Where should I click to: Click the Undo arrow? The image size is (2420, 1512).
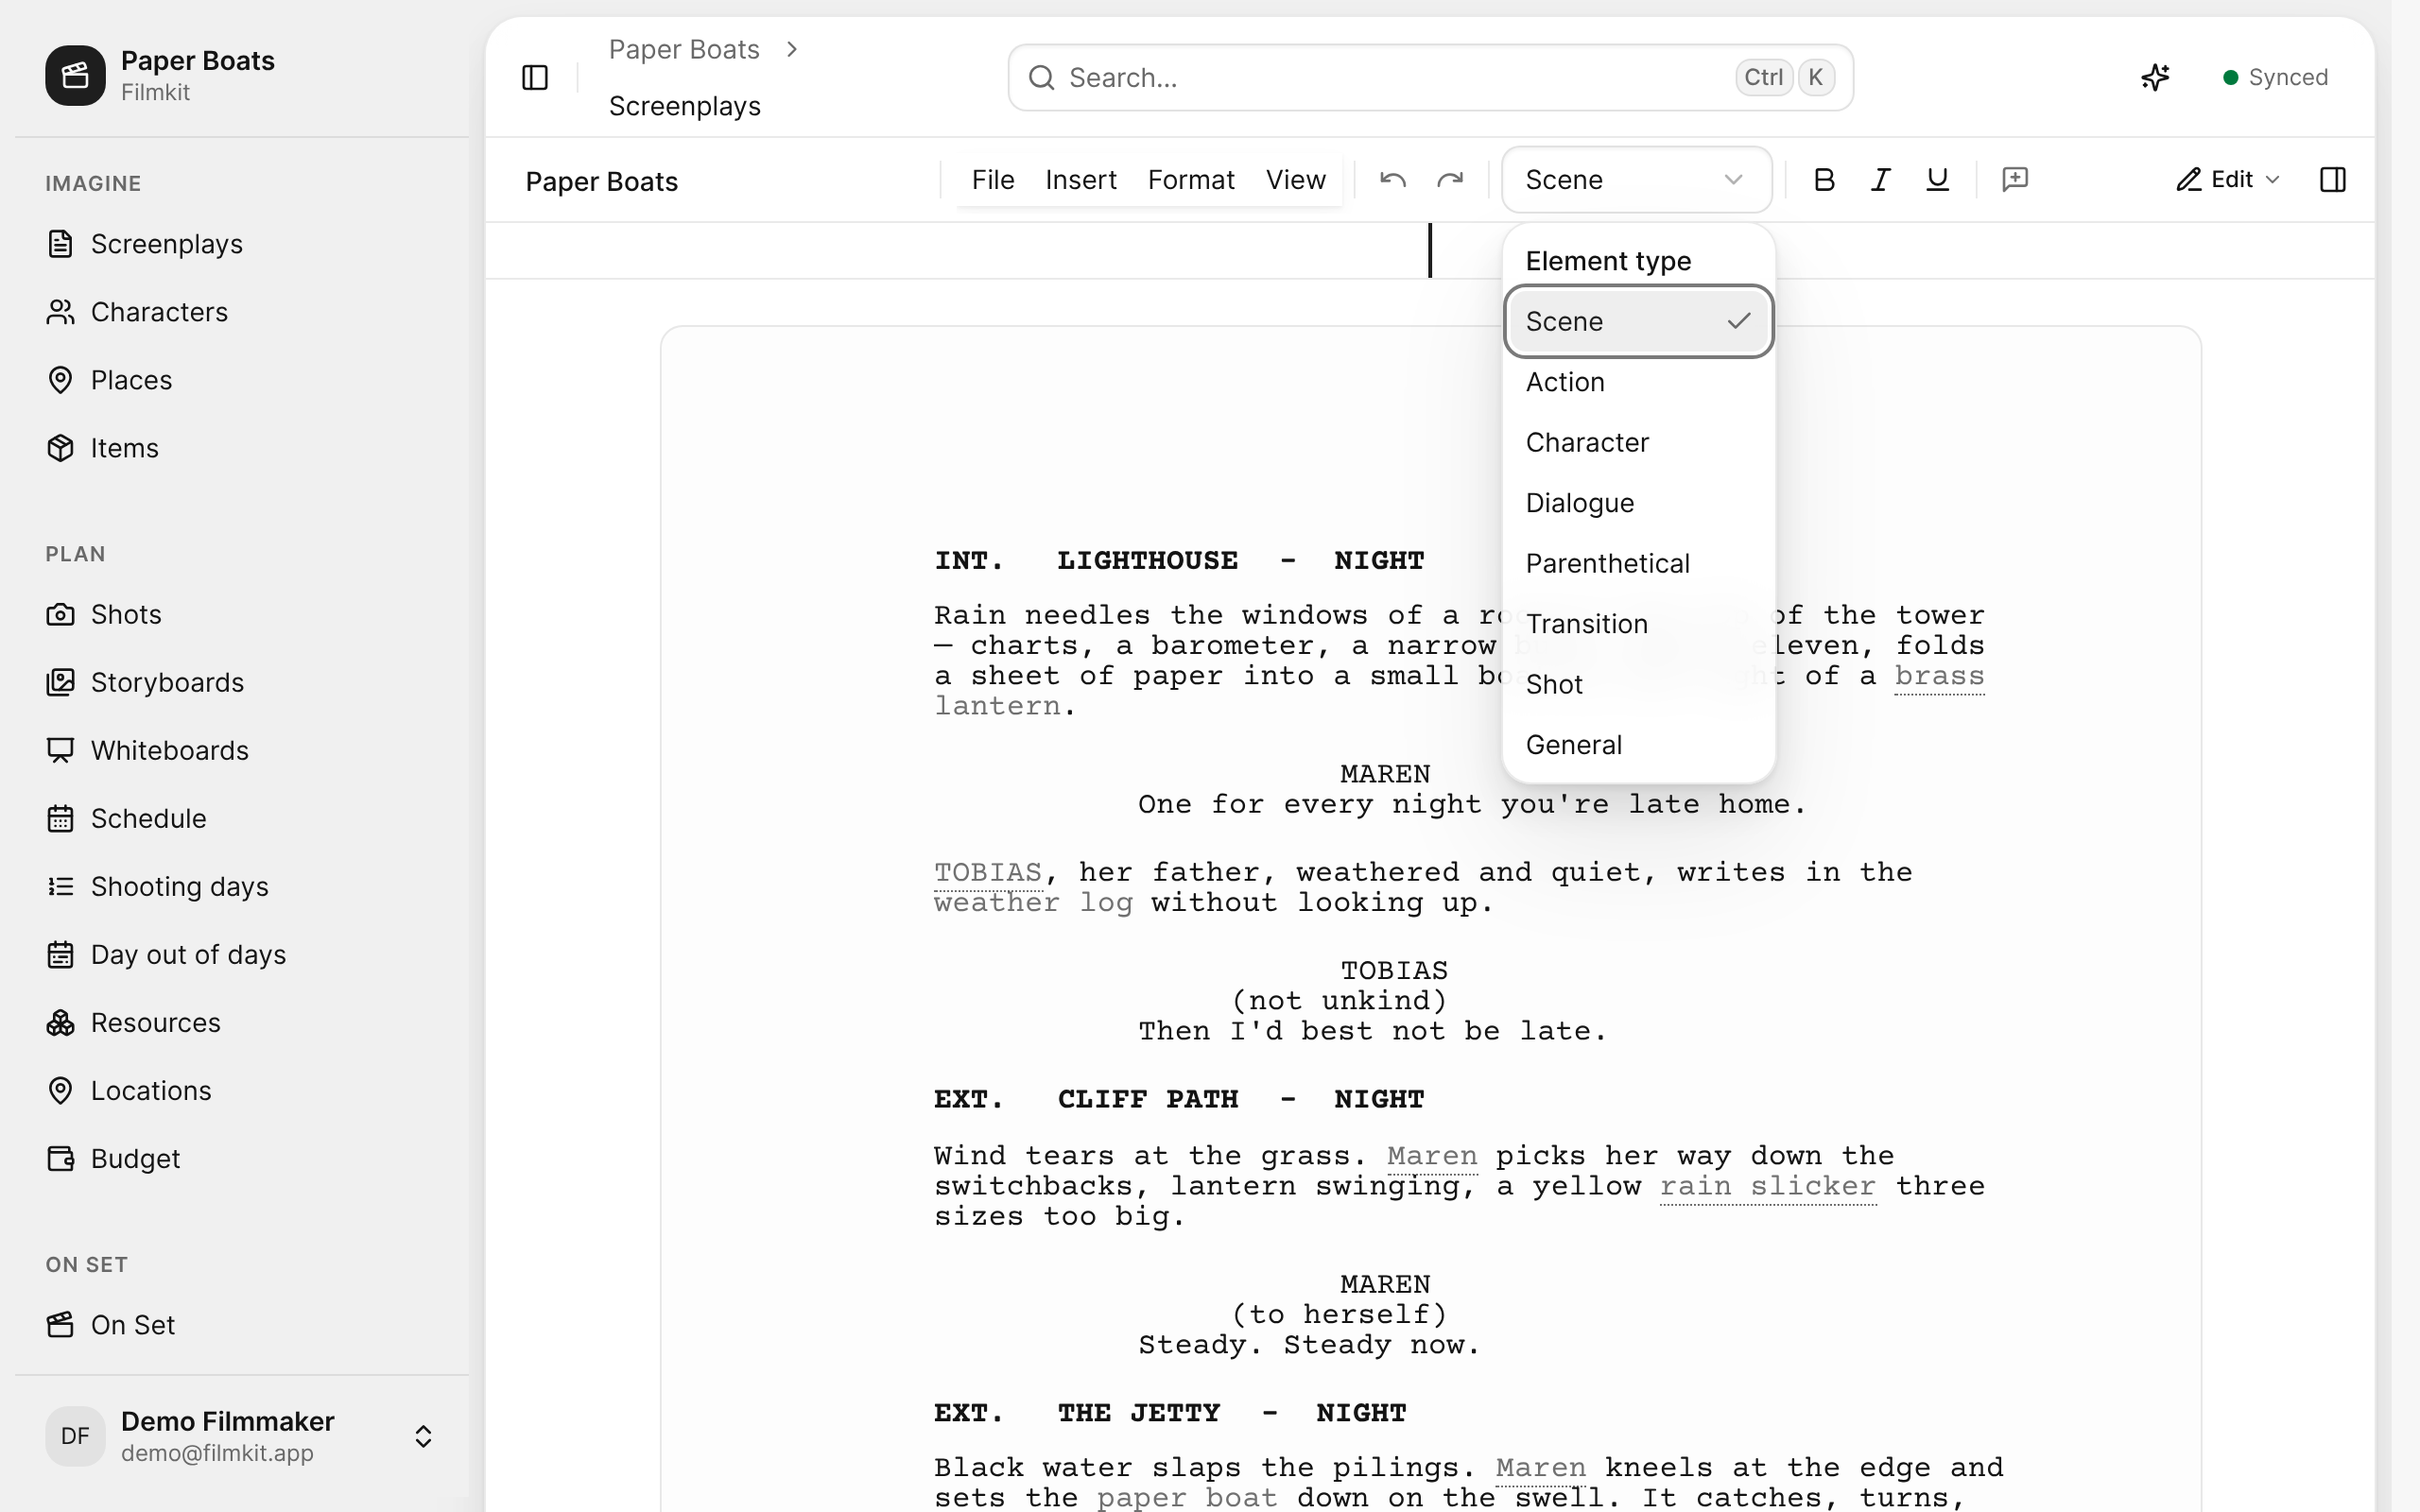(1393, 180)
